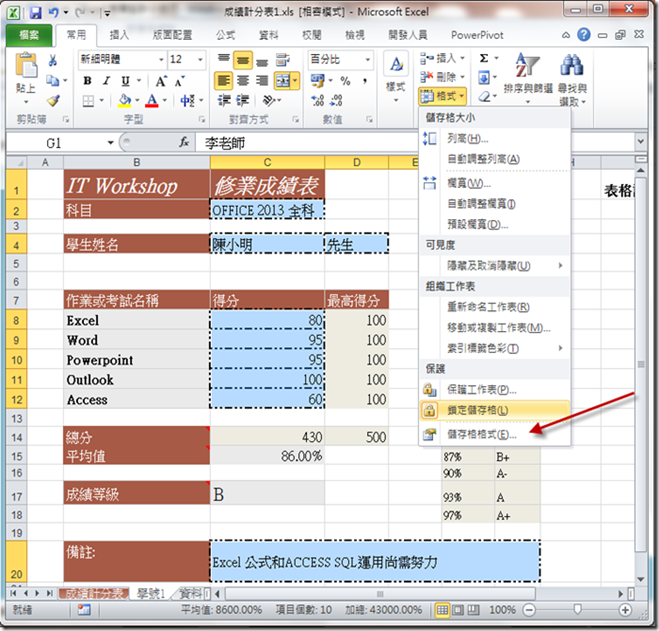Select the 學號1 sheet tab
The height and width of the screenshot is (631, 659).
click(x=151, y=594)
